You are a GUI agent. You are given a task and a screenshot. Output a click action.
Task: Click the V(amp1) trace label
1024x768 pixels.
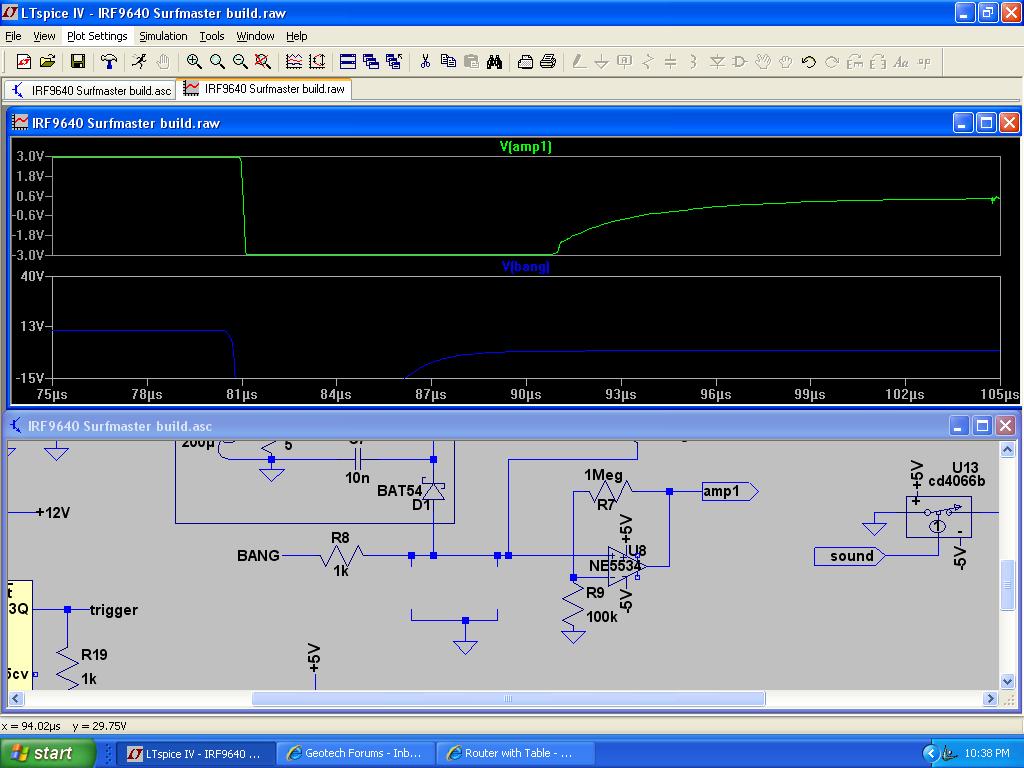coord(525,147)
